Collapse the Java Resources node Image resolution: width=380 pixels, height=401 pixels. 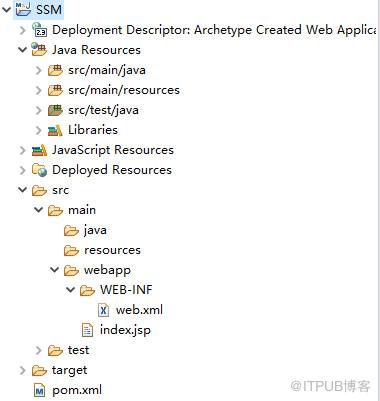click(x=22, y=50)
